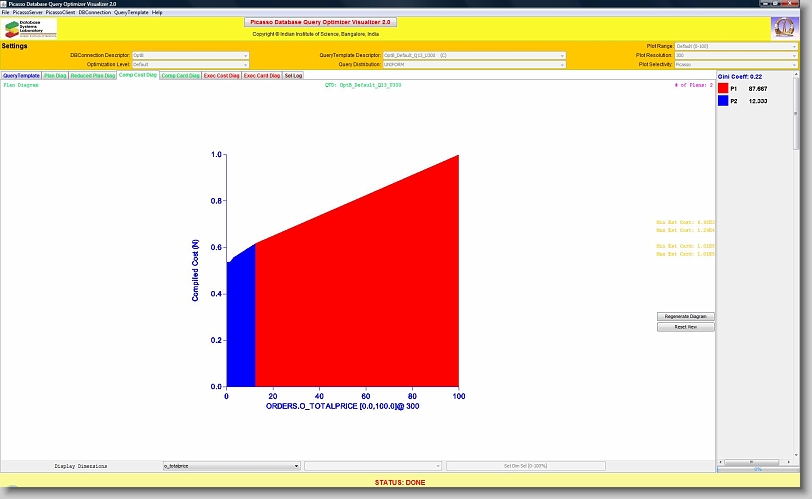Select the o_totalprice display dimension dropdown
Image resolution: width=812 pixels, height=499 pixels.
pos(231,466)
